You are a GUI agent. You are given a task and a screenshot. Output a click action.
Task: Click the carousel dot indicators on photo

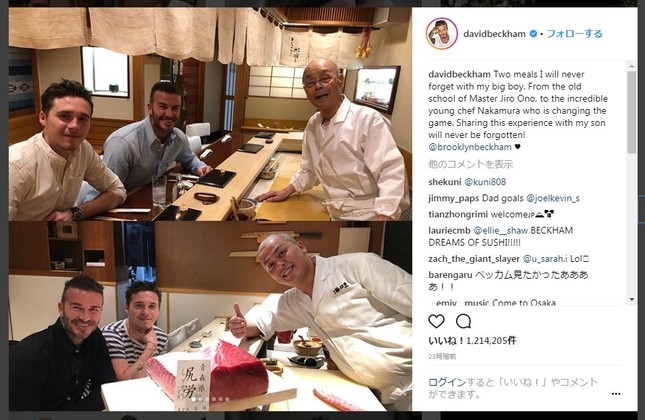pos(210,399)
